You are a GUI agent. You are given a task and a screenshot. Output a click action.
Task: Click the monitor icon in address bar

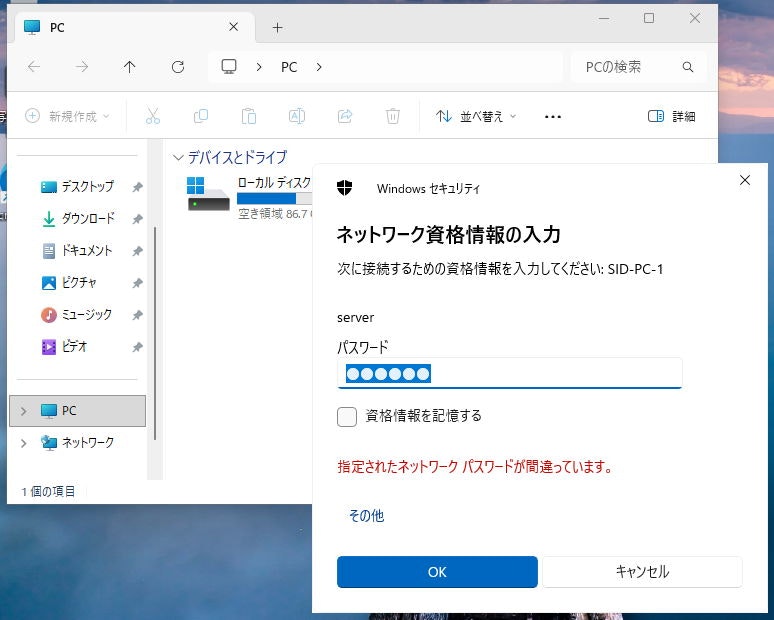pos(229,66)
